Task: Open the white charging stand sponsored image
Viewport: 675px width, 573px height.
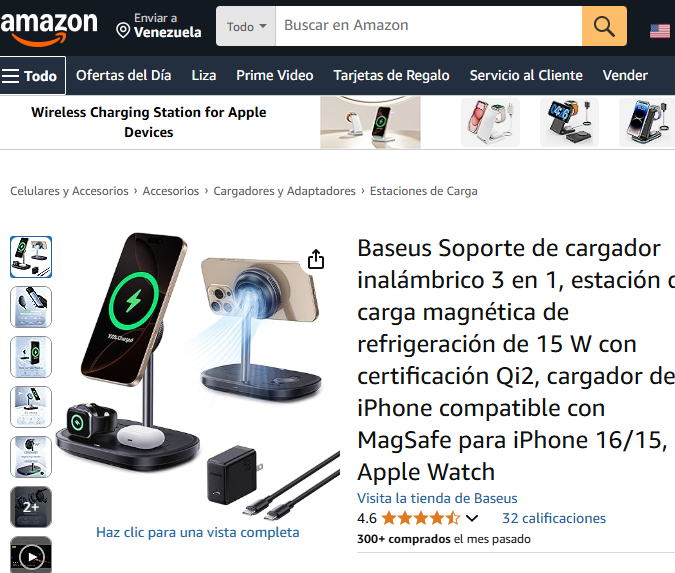Action: (490, 122)
